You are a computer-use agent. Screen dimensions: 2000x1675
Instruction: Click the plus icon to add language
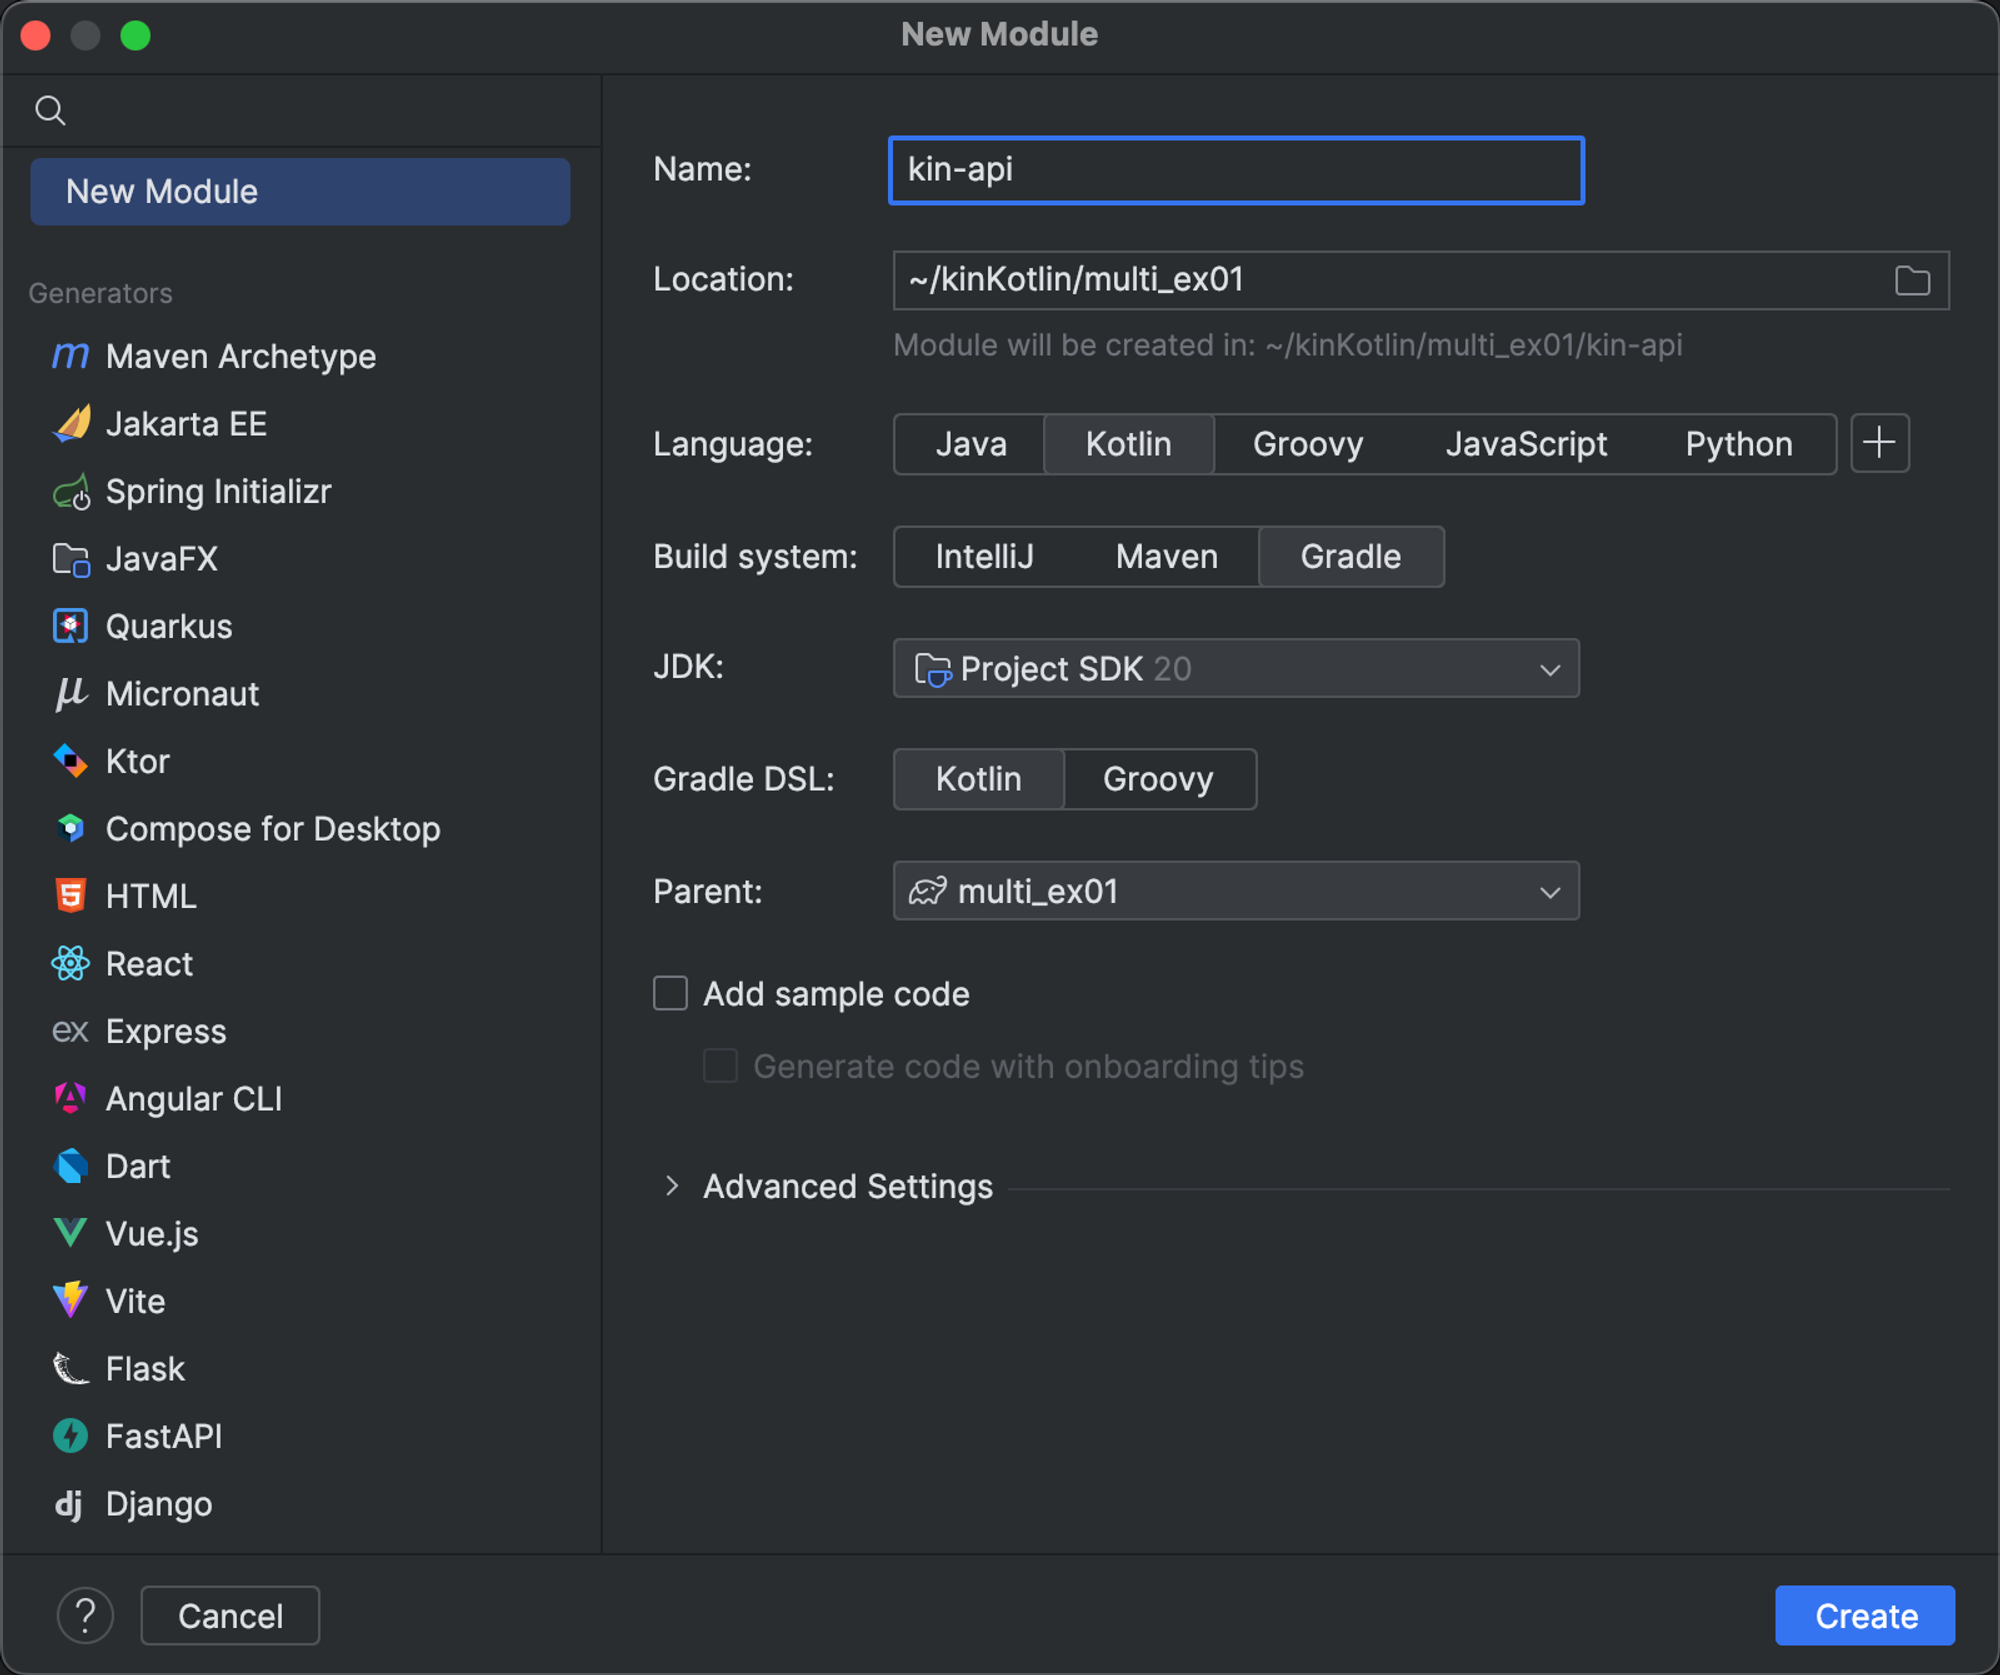[1879, 443]
